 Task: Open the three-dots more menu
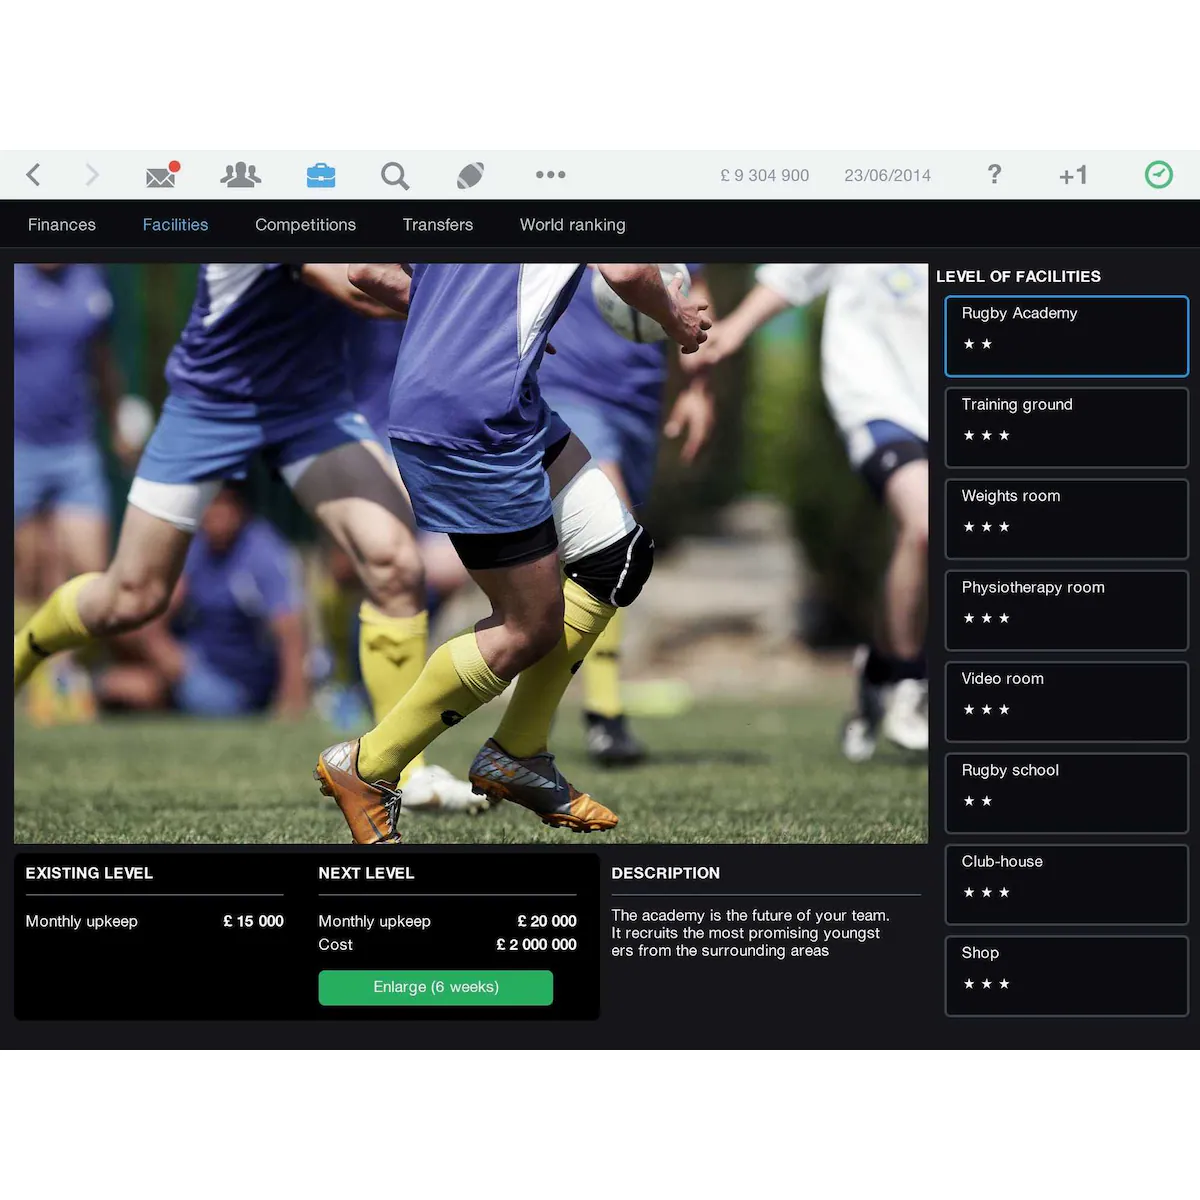click(550, 174)
